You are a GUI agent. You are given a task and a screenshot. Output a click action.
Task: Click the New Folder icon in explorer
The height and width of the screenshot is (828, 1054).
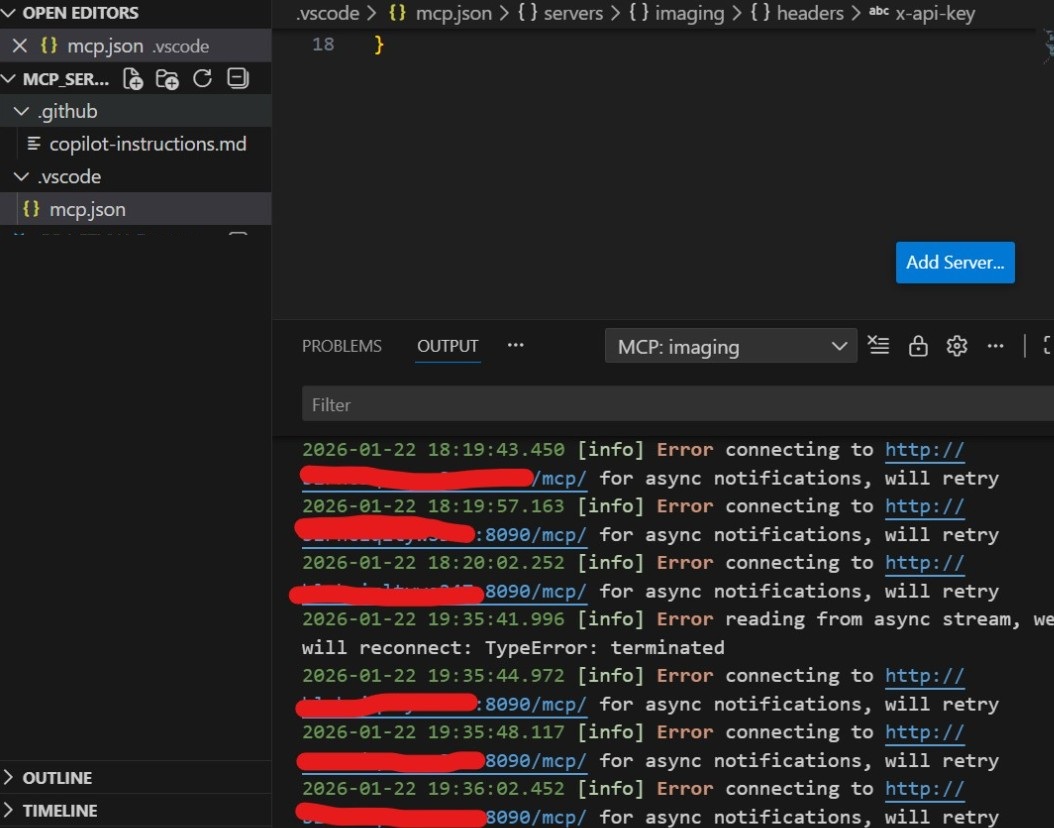tap(167, 79)
